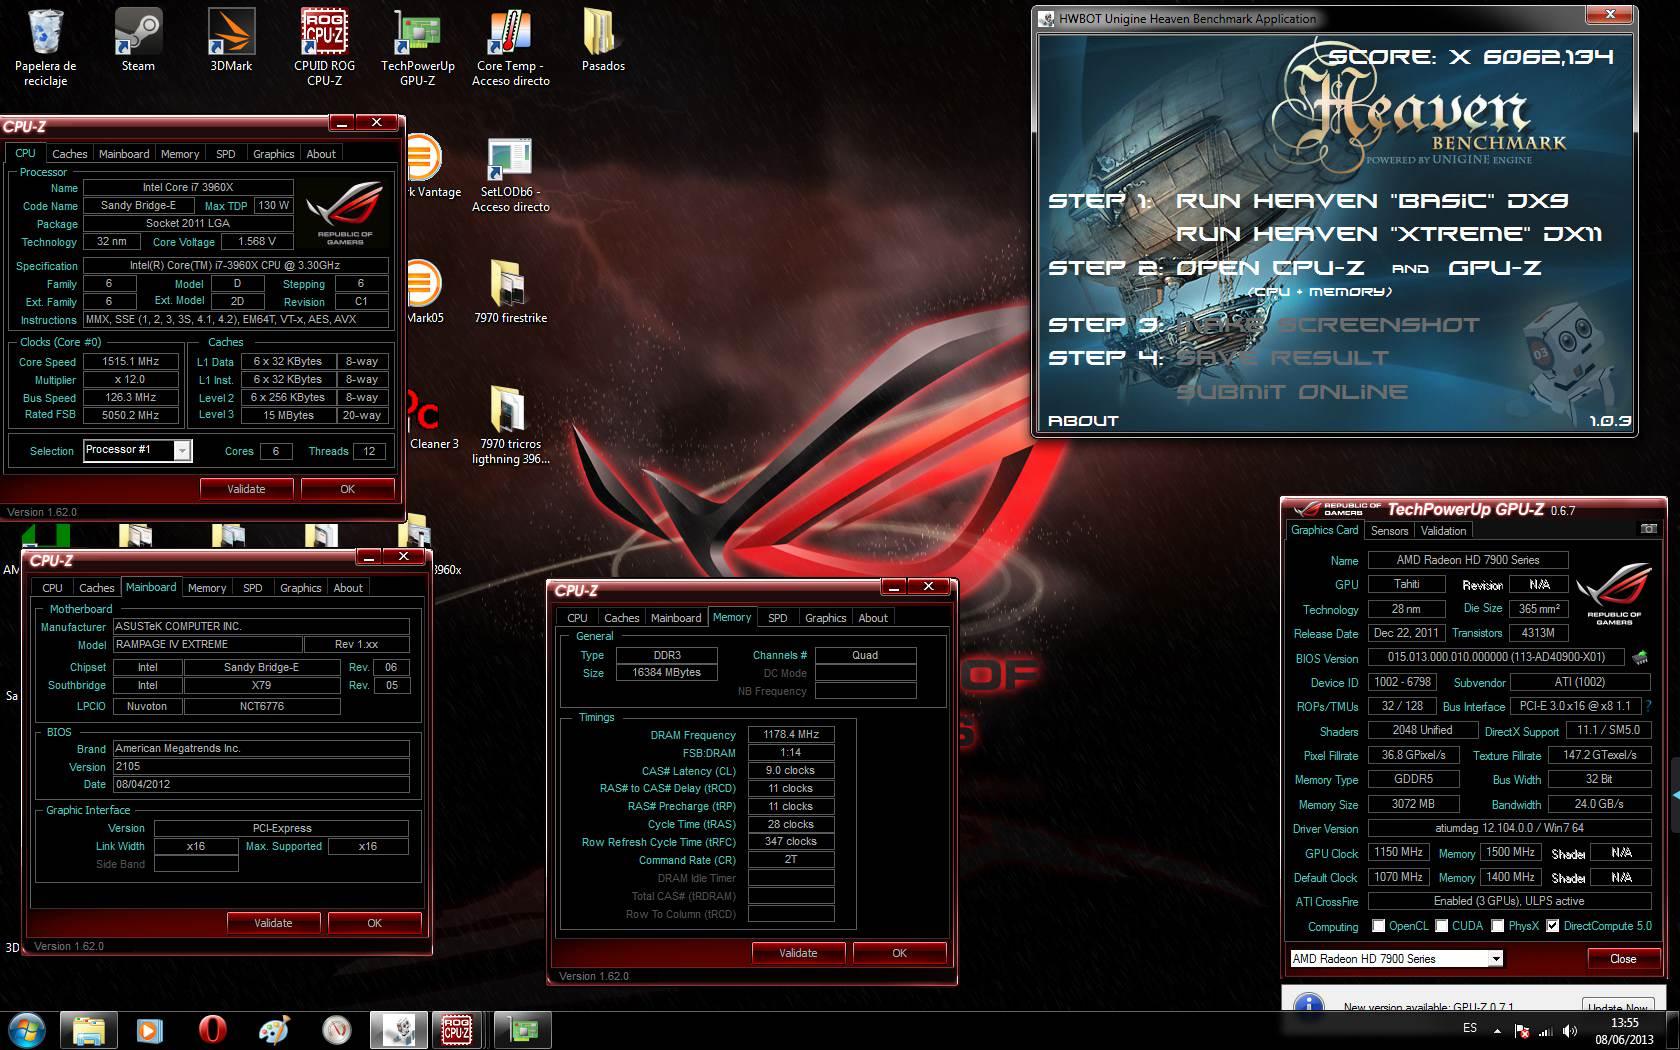Open the Action Center flag tray icon

click(1522, 1030)
